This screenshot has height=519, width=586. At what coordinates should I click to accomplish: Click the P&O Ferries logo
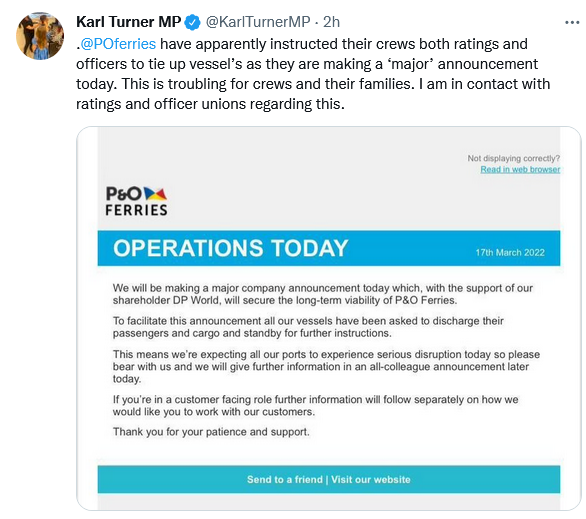click(136, 201)
